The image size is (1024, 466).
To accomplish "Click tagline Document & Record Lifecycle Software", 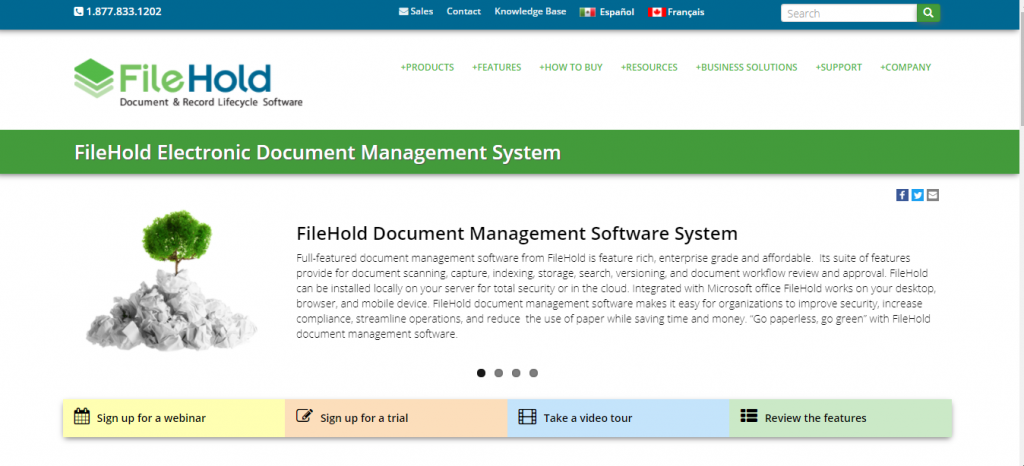I will [x=211, y=102].
